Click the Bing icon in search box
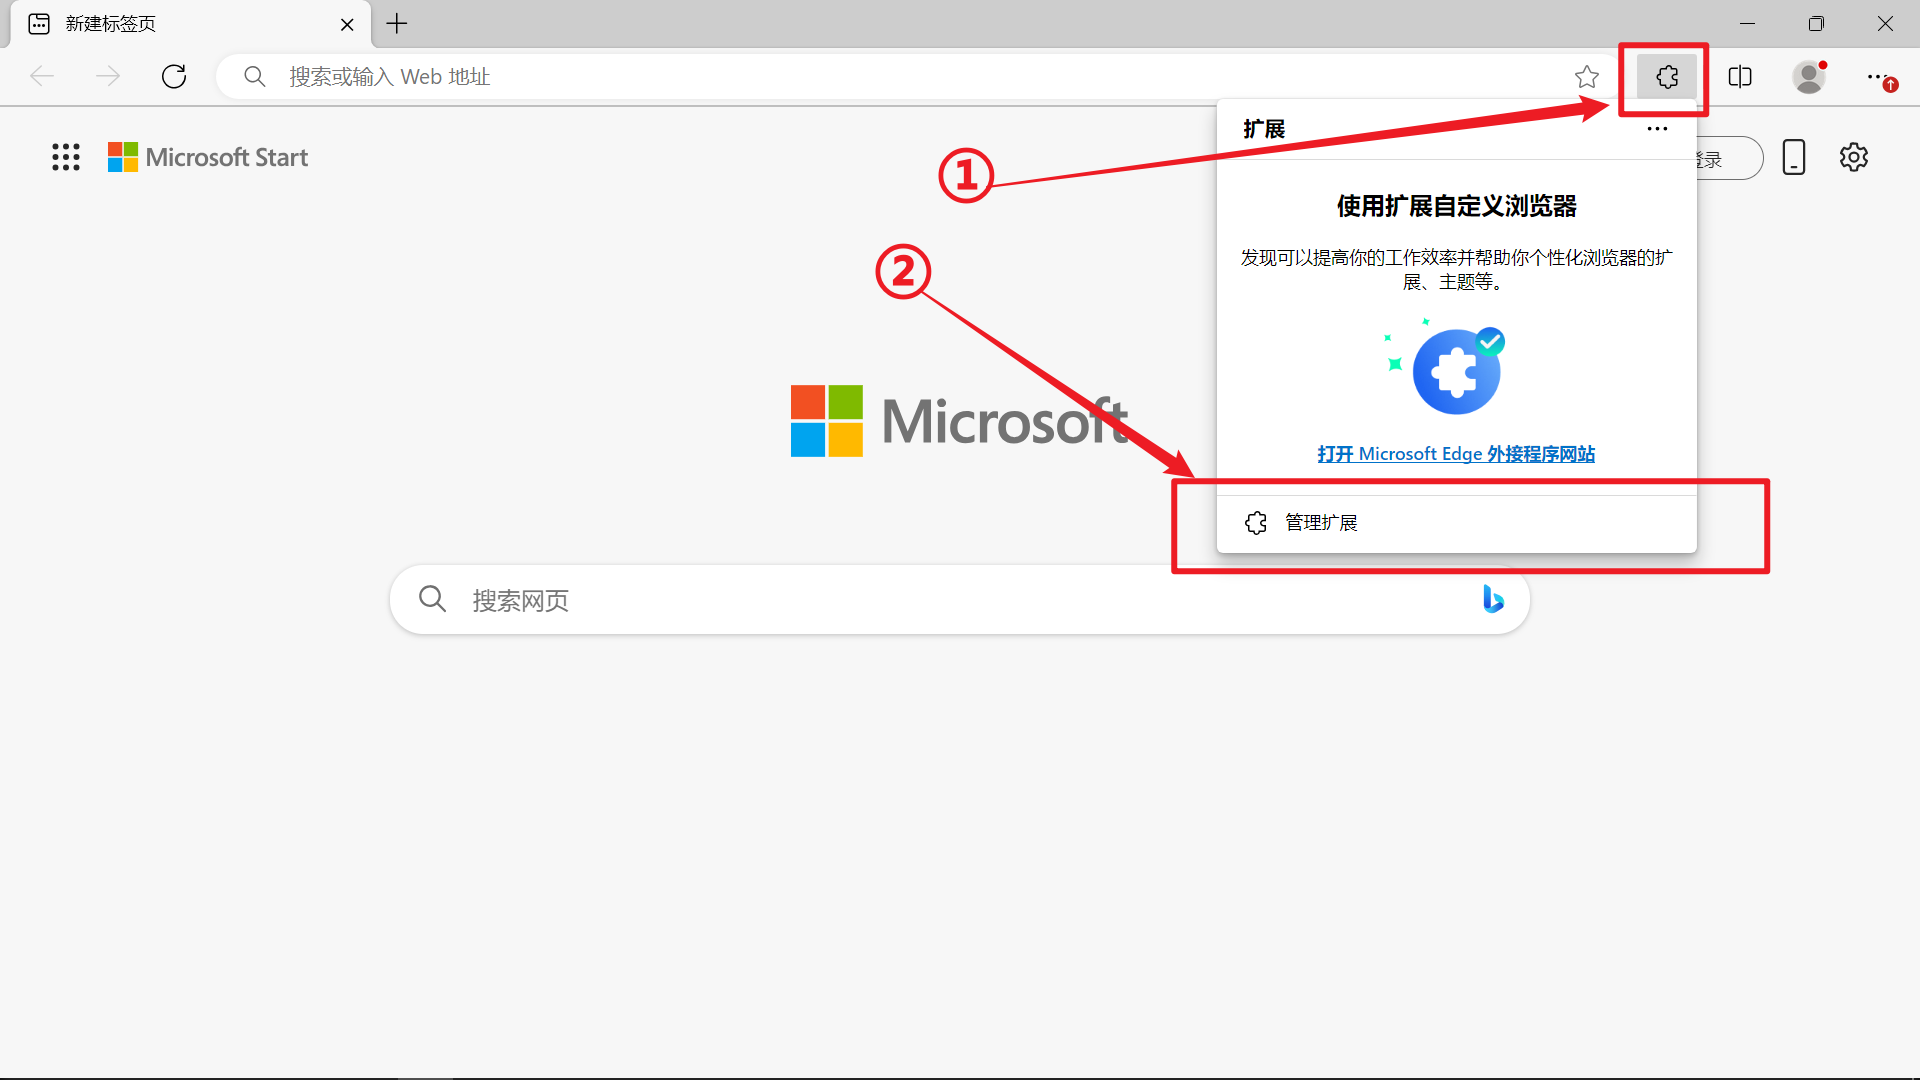Screen dimensions: 1920x1080 1493,599
